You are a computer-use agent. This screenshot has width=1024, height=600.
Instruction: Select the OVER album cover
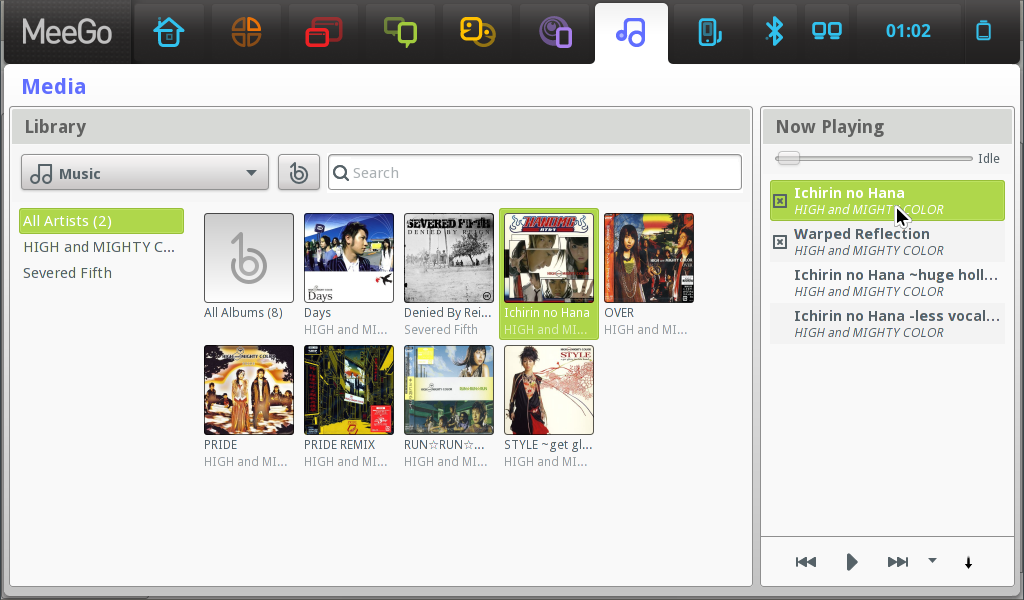(x=648, y=258)
